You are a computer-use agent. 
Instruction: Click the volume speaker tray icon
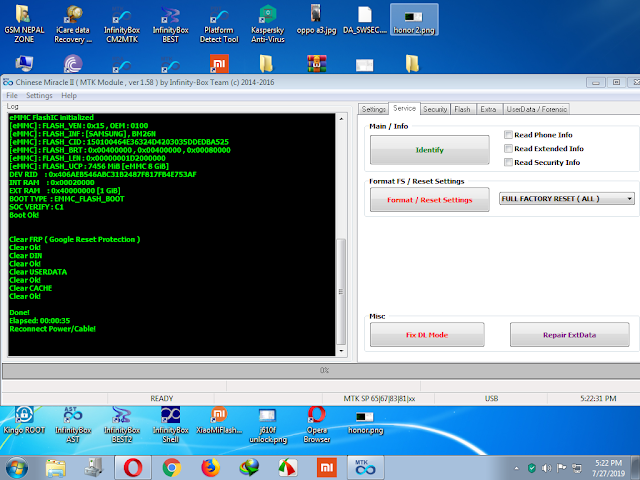[x=546, y=468]
